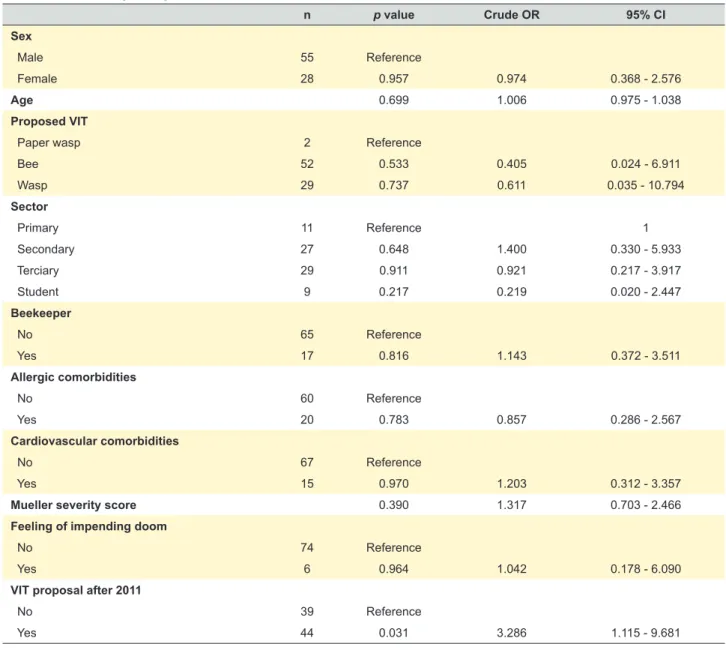Click CI '0.312 - 3.357'
The image size is (726, 650).
[645, 483]
